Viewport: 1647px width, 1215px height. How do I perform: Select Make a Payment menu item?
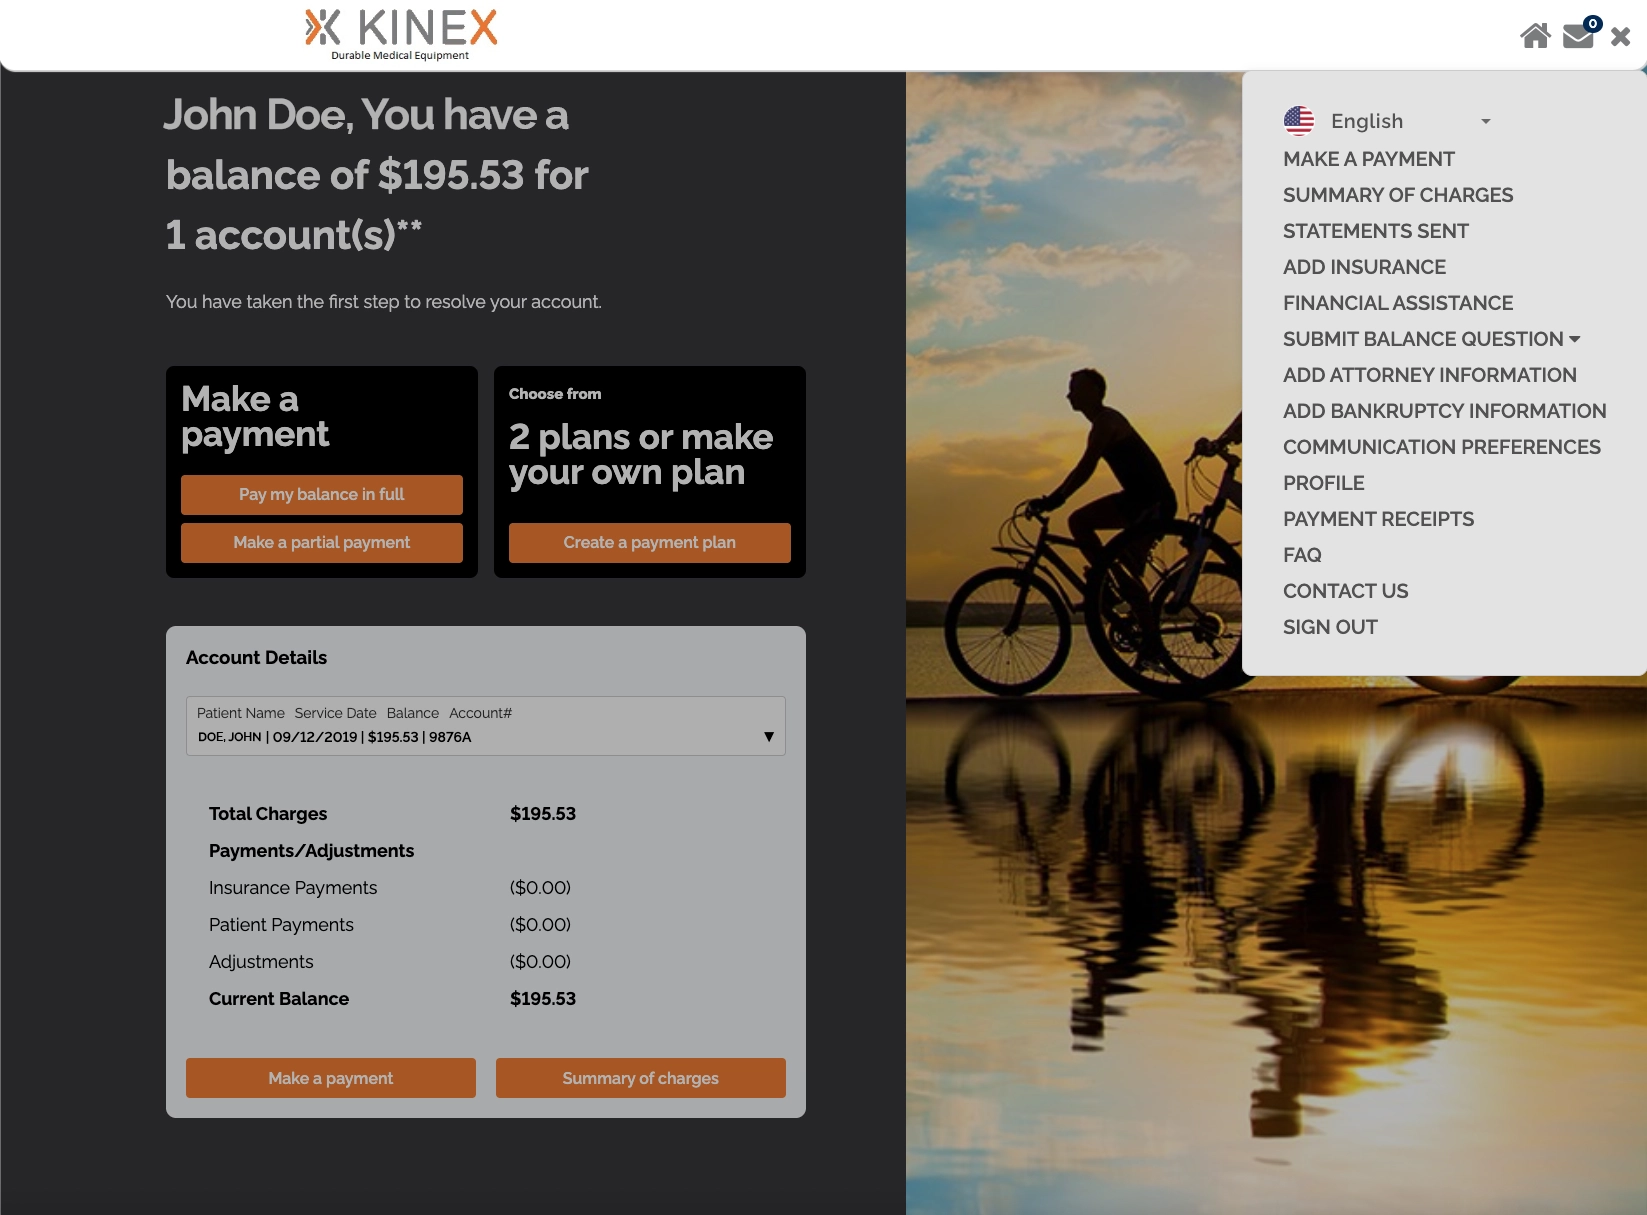[x=1368, y=159]
